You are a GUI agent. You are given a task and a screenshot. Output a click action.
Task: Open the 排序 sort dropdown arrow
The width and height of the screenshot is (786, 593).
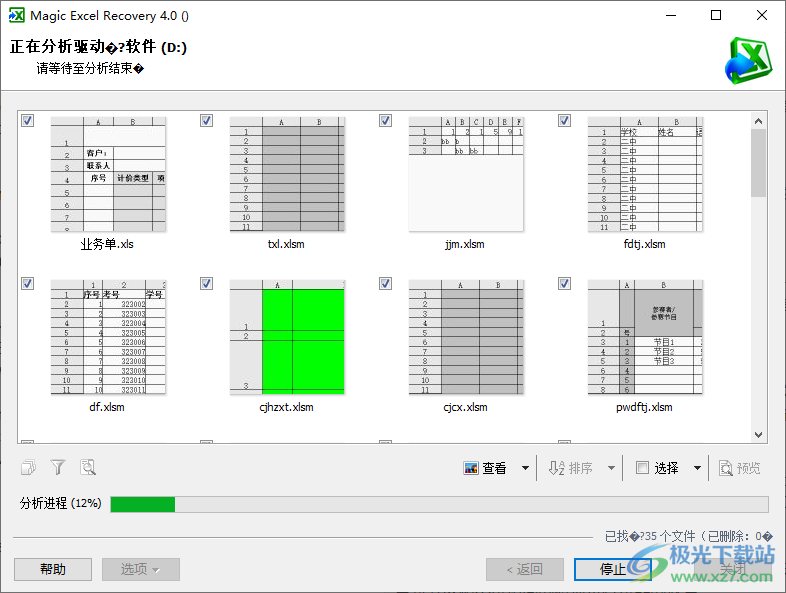(x=611, y=468)
